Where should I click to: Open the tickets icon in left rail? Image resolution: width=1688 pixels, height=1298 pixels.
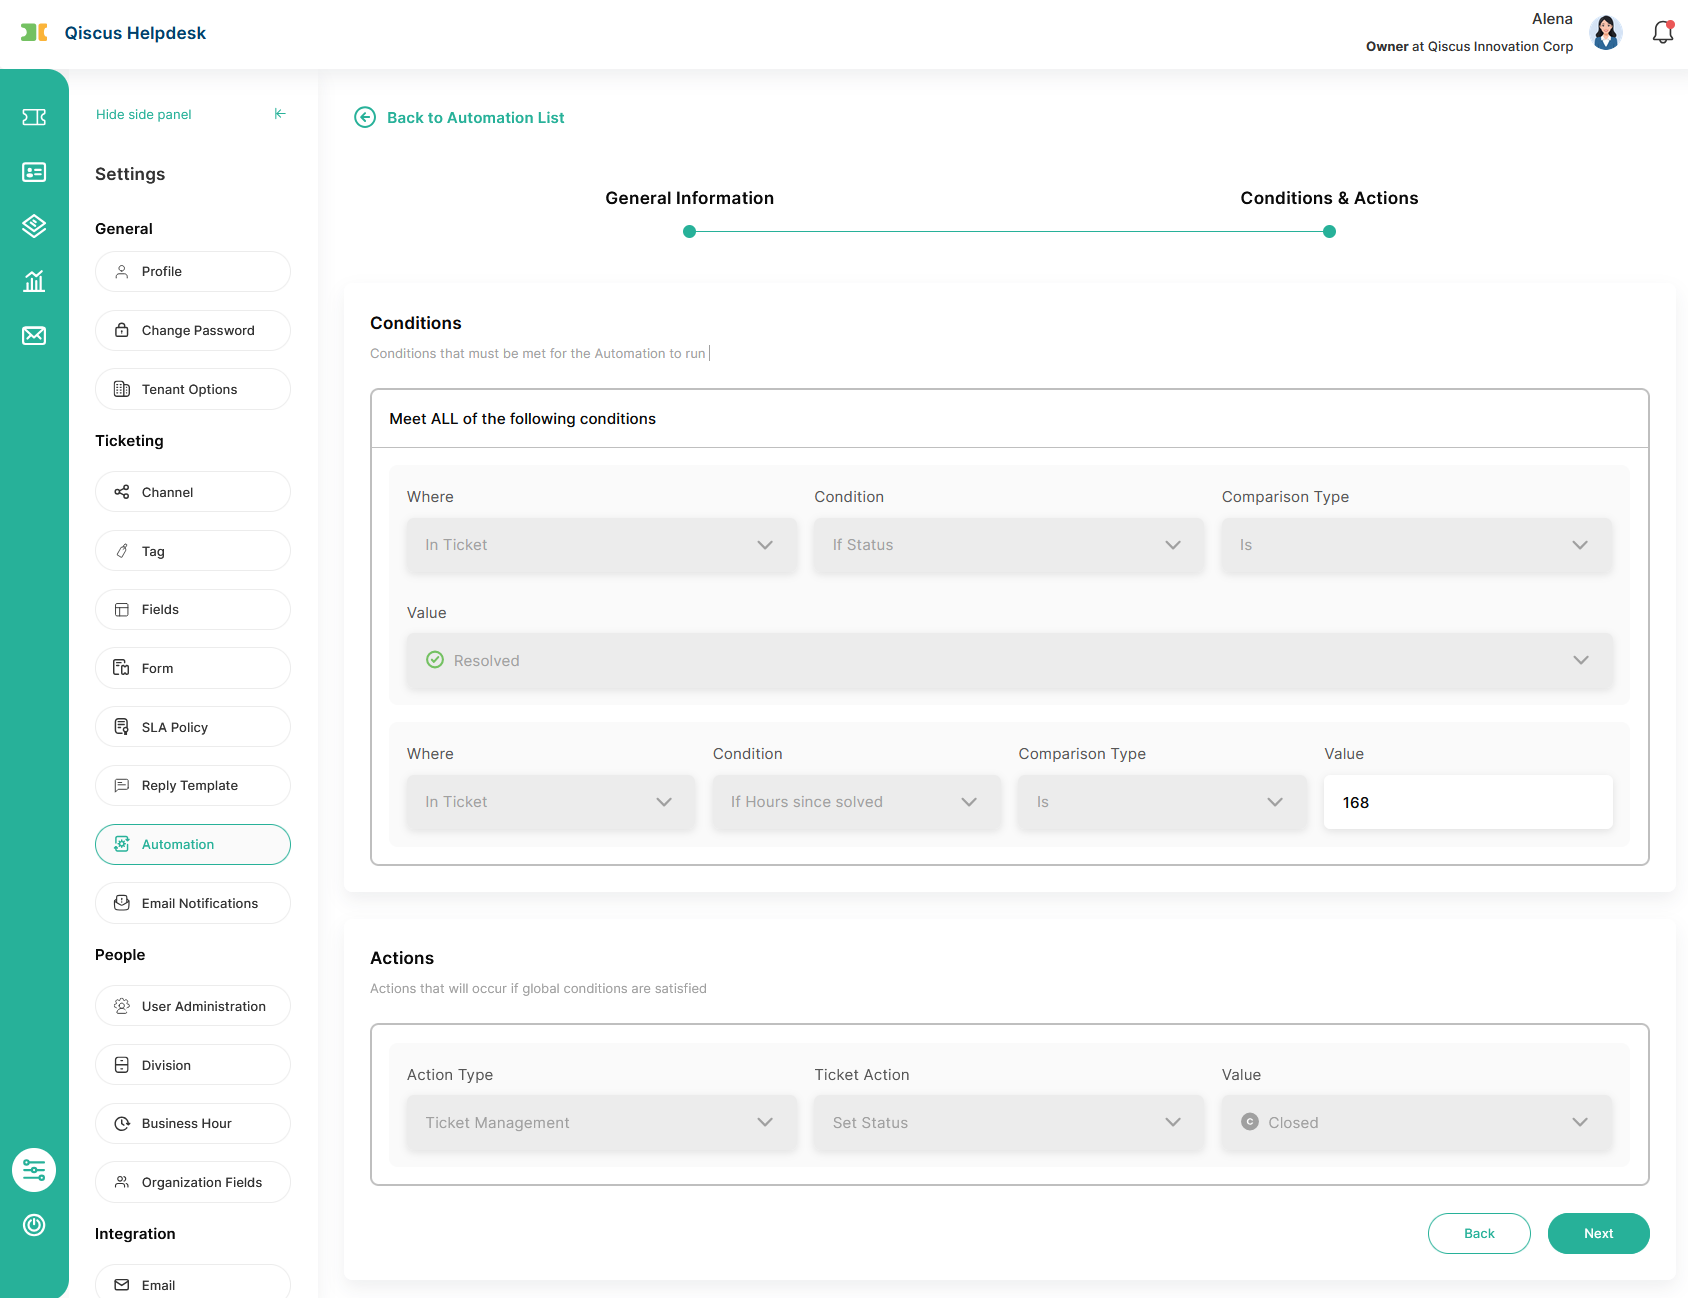point(34,118)
